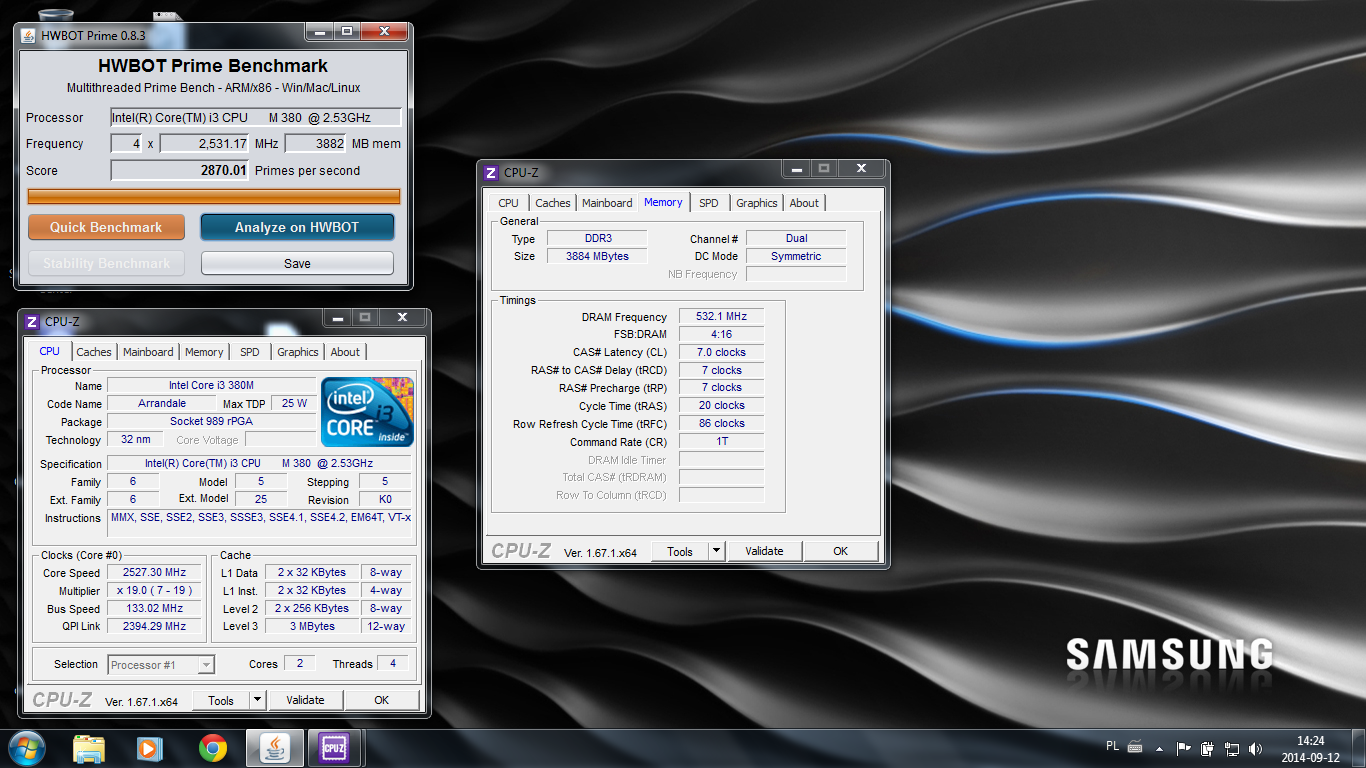
Task: Switch to CPU tab in Memory window
Action: point(509,203)
